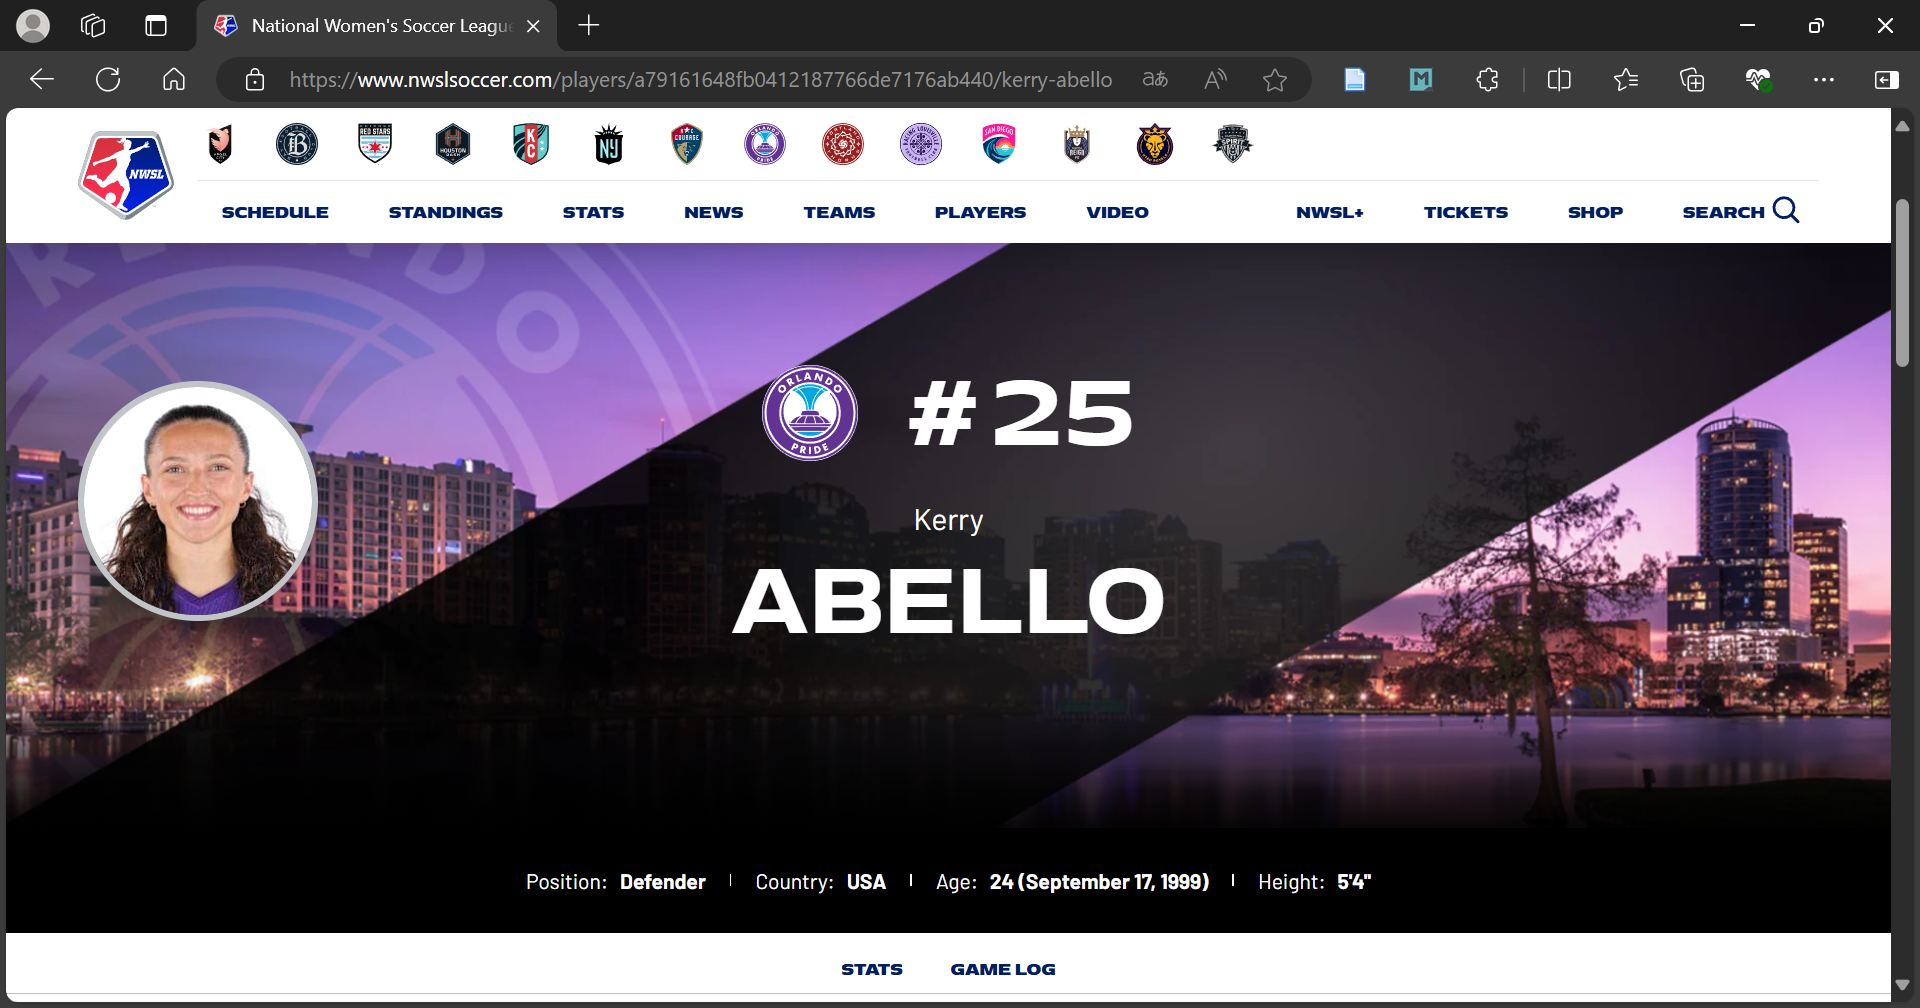Viewport: 1920px width, 1008px height.
Task: Toggle the browser sidebar
Action: coord(1887,79)
